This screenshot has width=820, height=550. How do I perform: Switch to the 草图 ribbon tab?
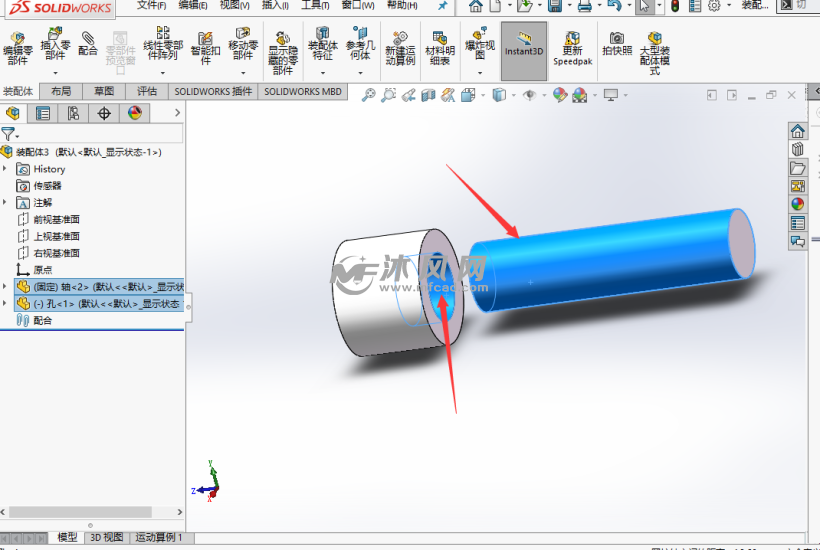pyautogui.click(x=104, y=91)
